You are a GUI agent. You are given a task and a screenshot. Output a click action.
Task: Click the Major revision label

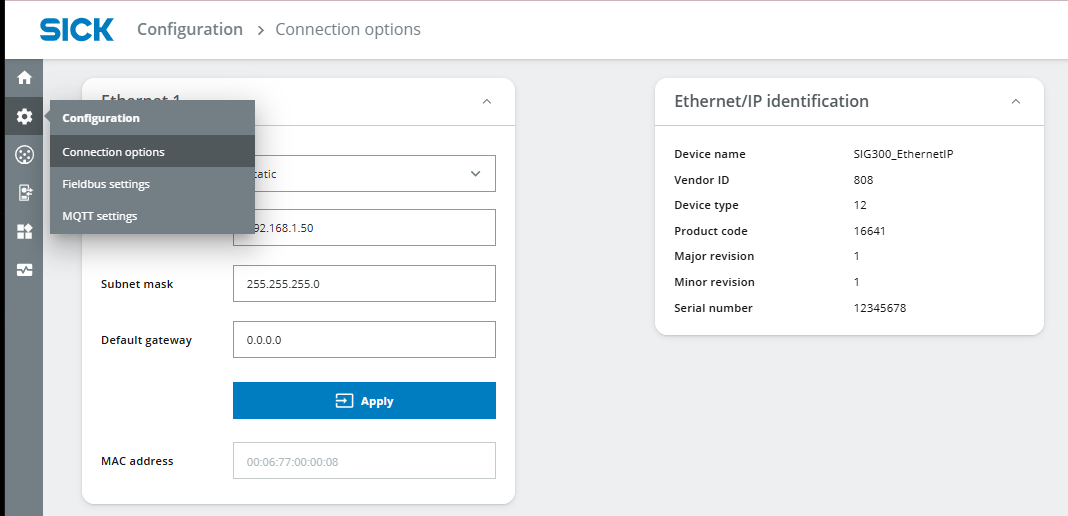click(714, 256)
